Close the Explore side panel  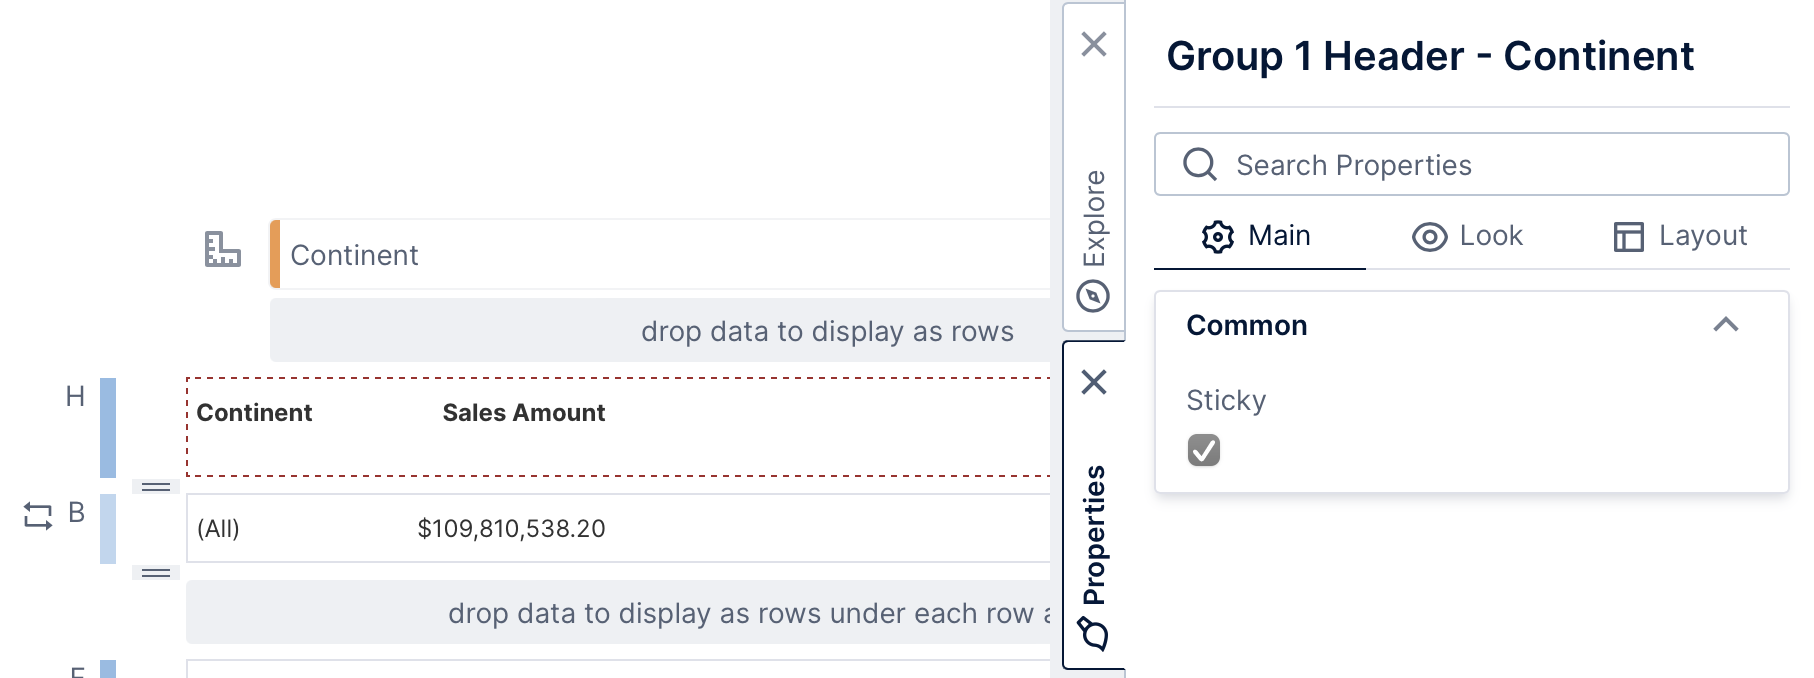1095,44
